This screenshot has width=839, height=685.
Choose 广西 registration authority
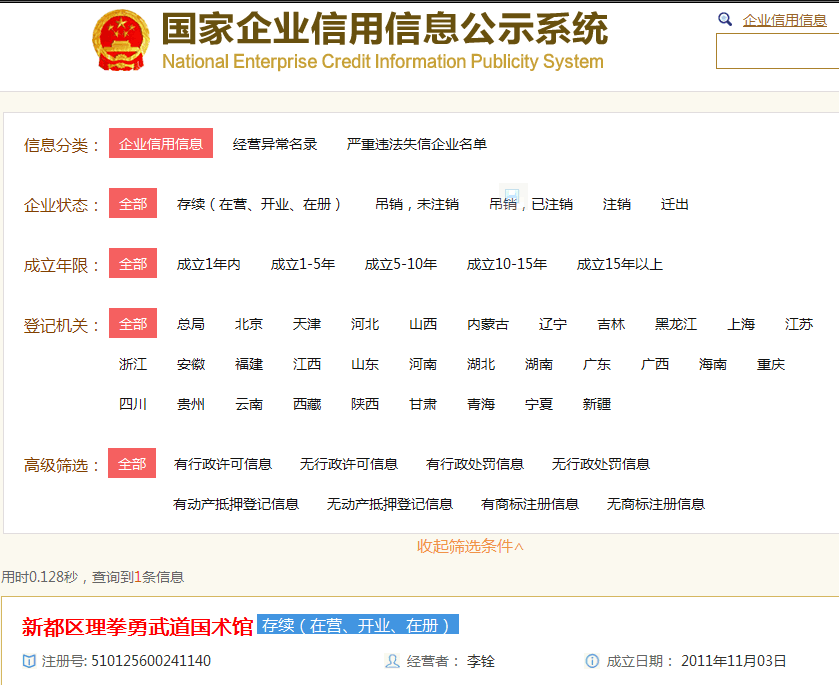coord(655,364)
